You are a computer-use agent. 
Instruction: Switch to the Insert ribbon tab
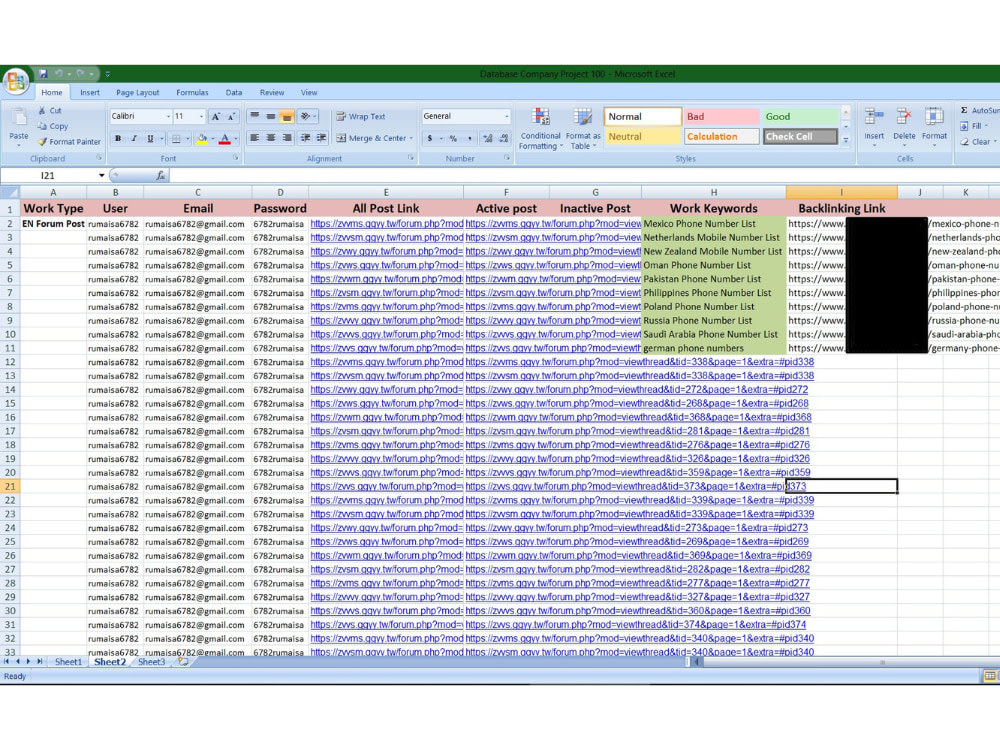[x=89, y=92]
